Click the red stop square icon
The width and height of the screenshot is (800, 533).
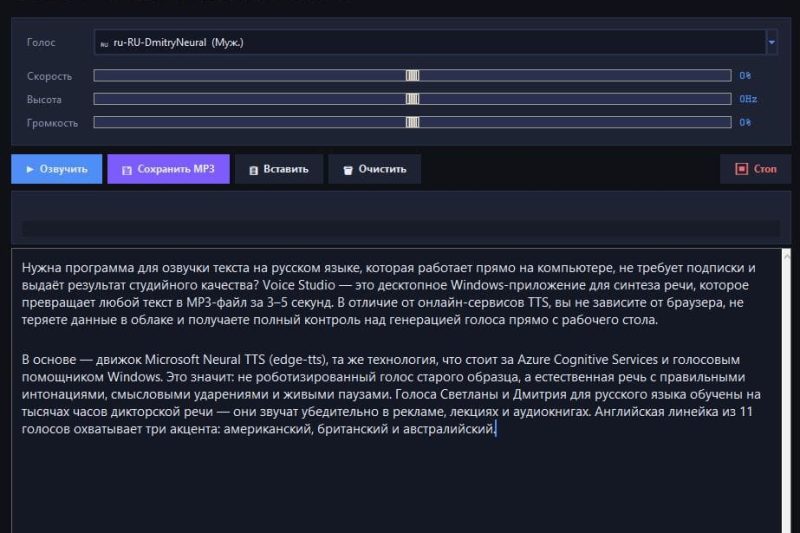pos(741,169)
